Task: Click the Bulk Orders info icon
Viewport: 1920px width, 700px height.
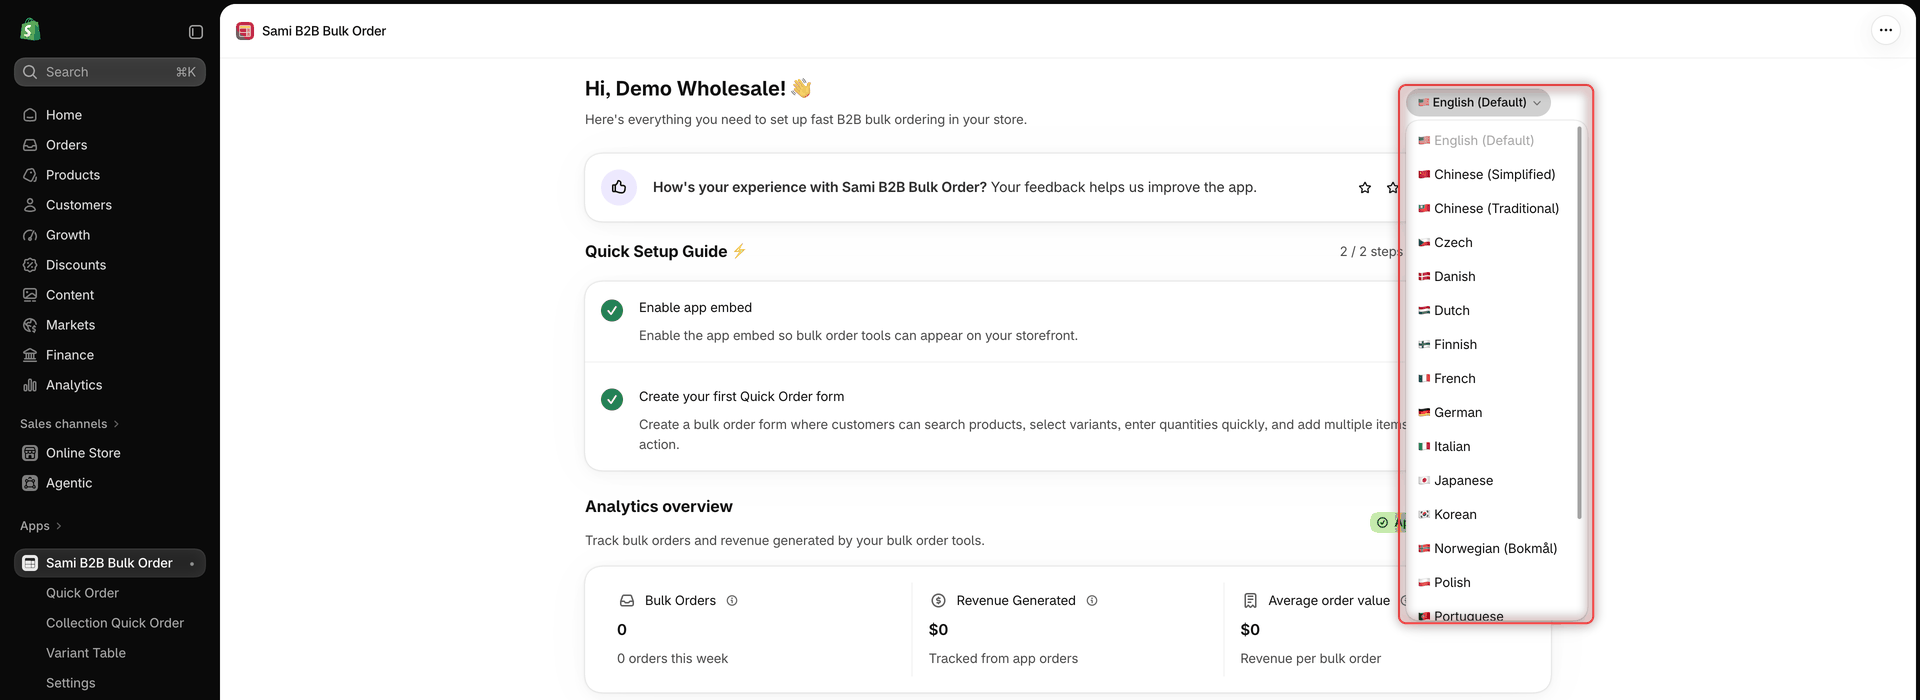Action: [732, 601]
